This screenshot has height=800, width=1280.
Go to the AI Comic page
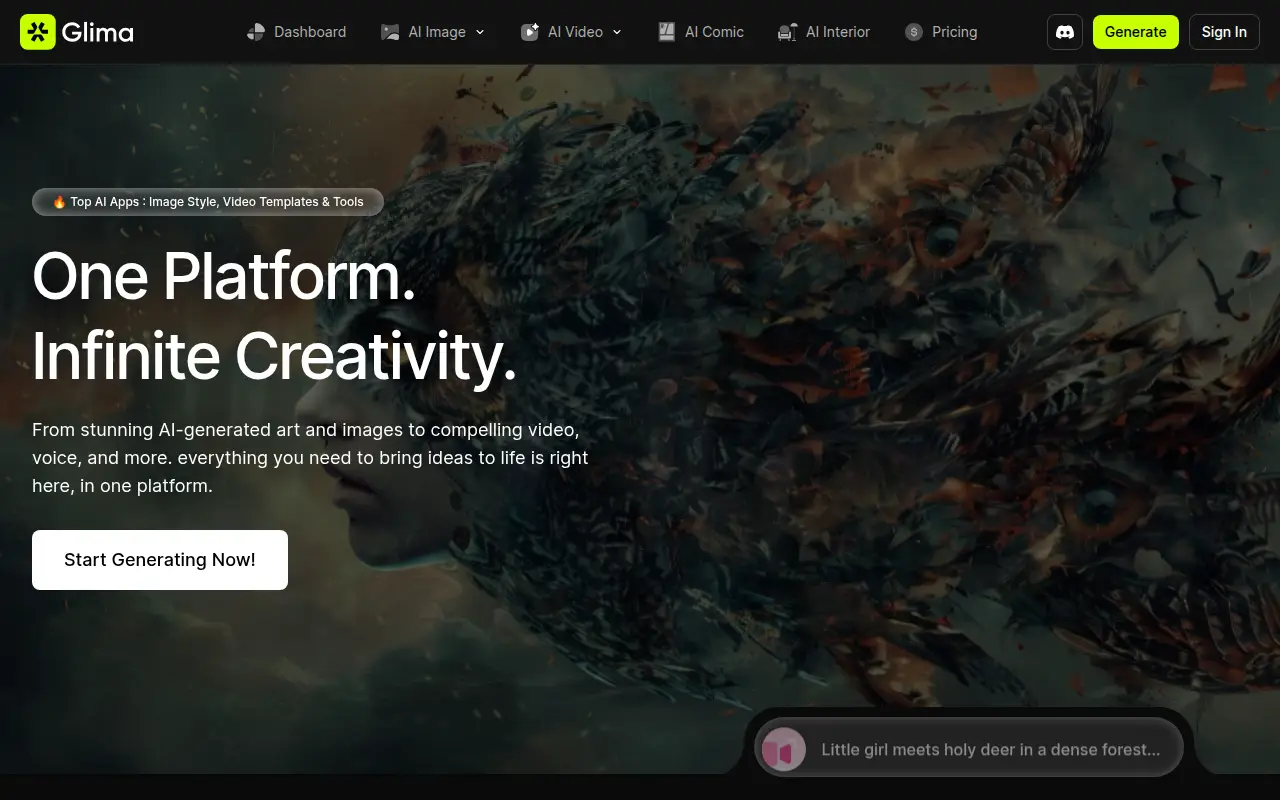click(x=701, y=32)
